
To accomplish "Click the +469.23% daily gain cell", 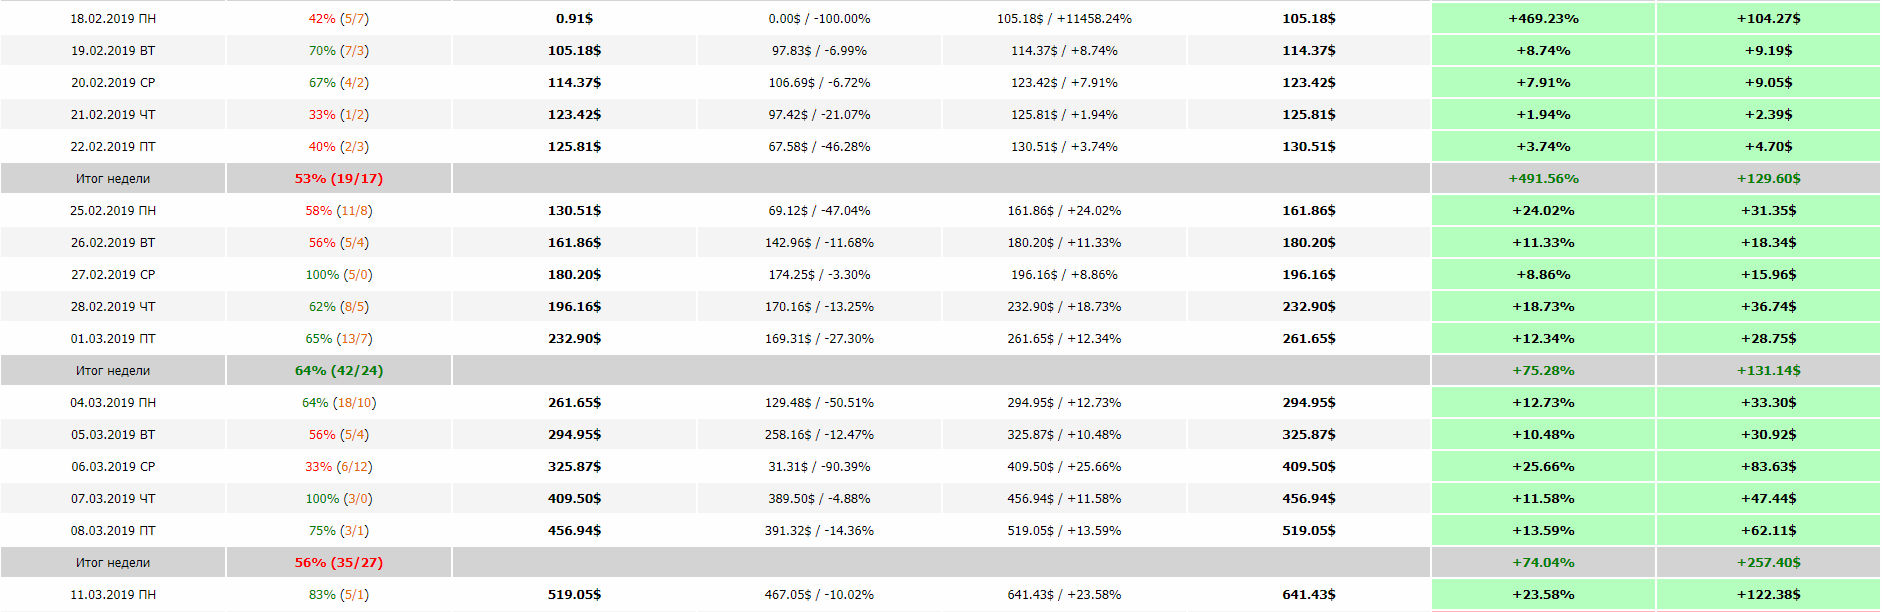I will pyautogui.click(x=1543, y=19).
